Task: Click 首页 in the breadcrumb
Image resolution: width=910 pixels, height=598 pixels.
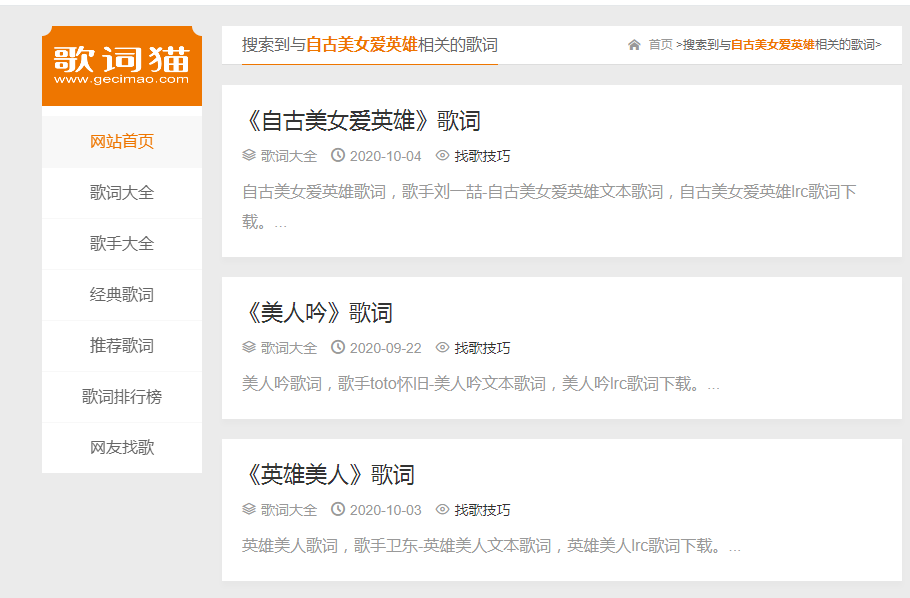Action: point(660,45)
